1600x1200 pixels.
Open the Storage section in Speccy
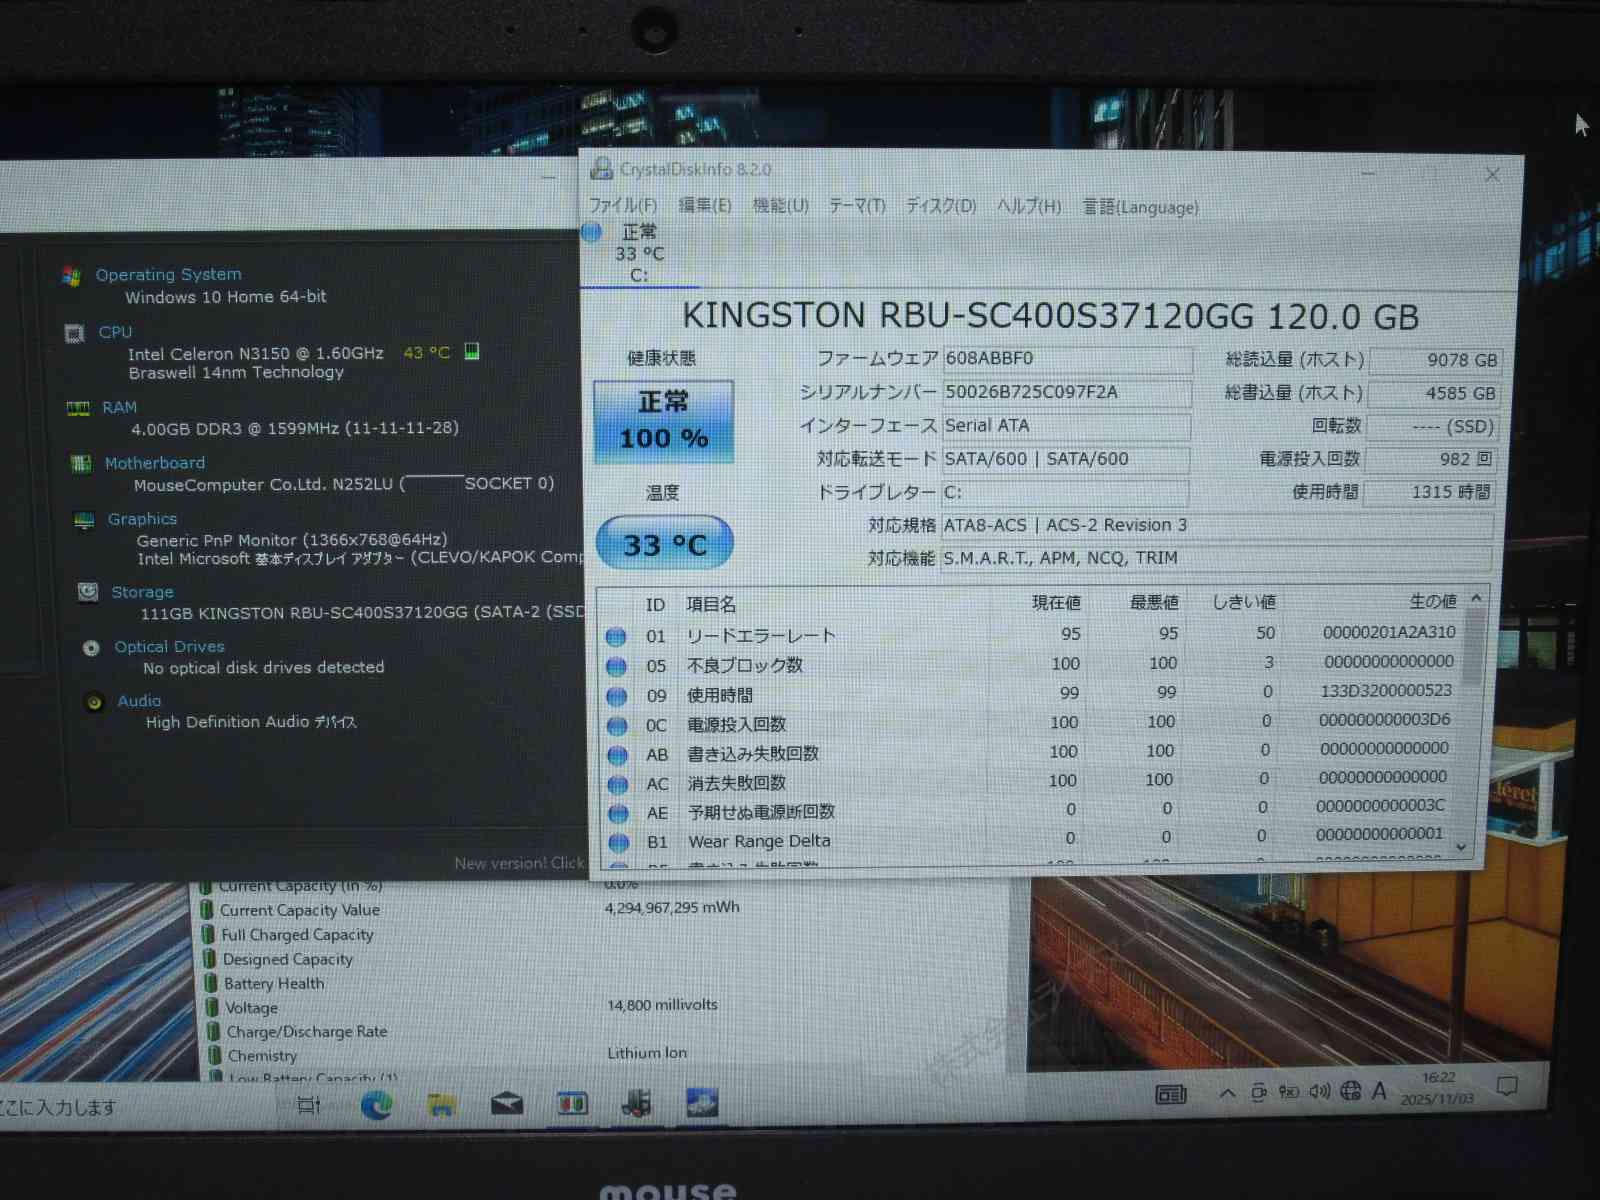pyautogui.click(x=142, y=592)
